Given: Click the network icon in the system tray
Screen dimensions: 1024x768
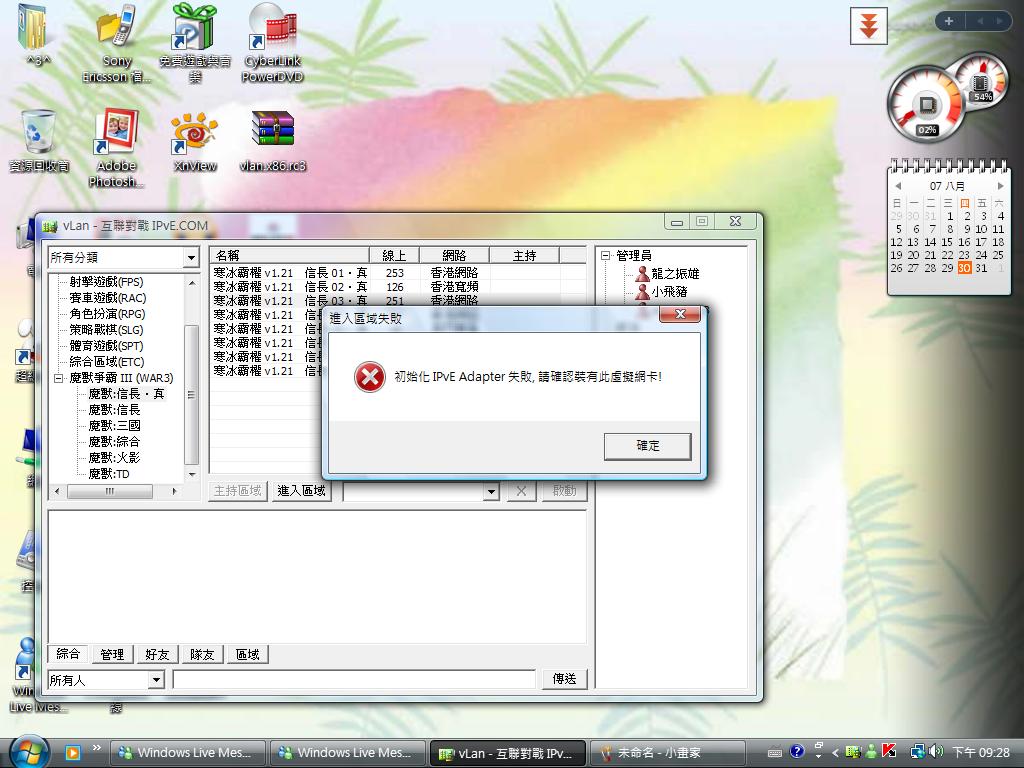Looking at the screenshot, I should pos(917,751).
